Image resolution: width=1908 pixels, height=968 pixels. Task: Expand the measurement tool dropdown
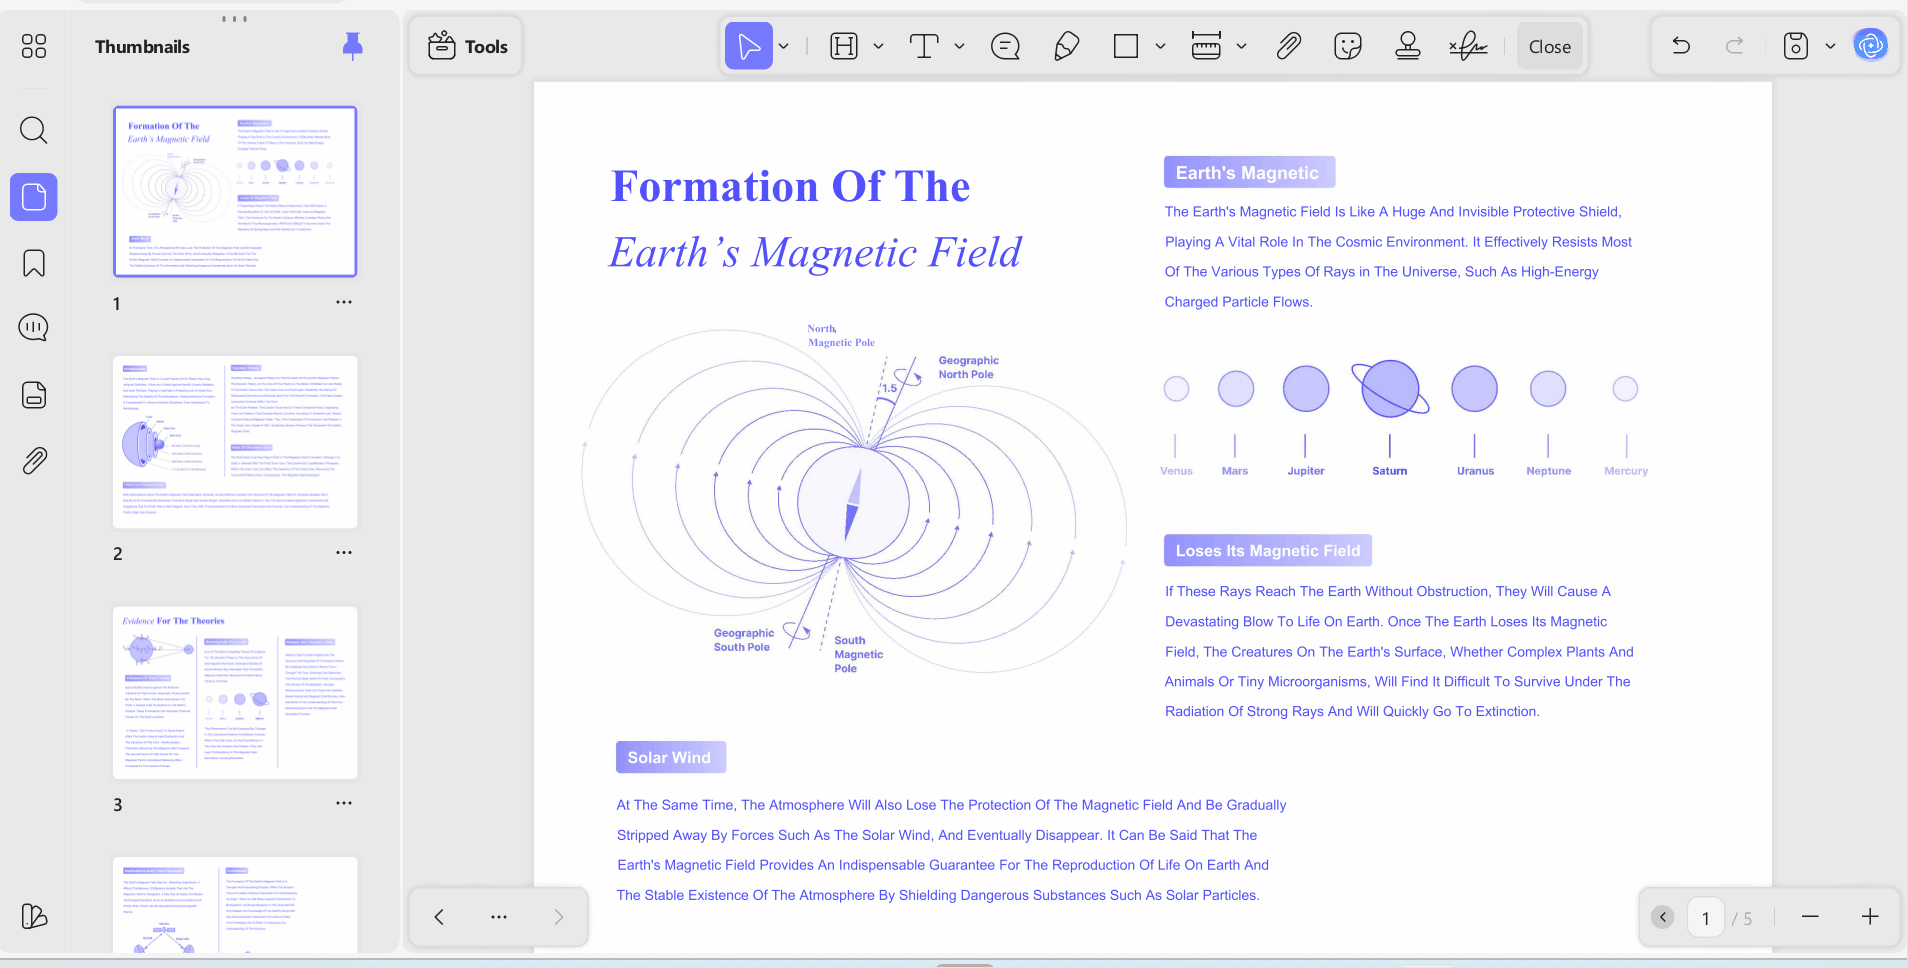click(1241, 46)
